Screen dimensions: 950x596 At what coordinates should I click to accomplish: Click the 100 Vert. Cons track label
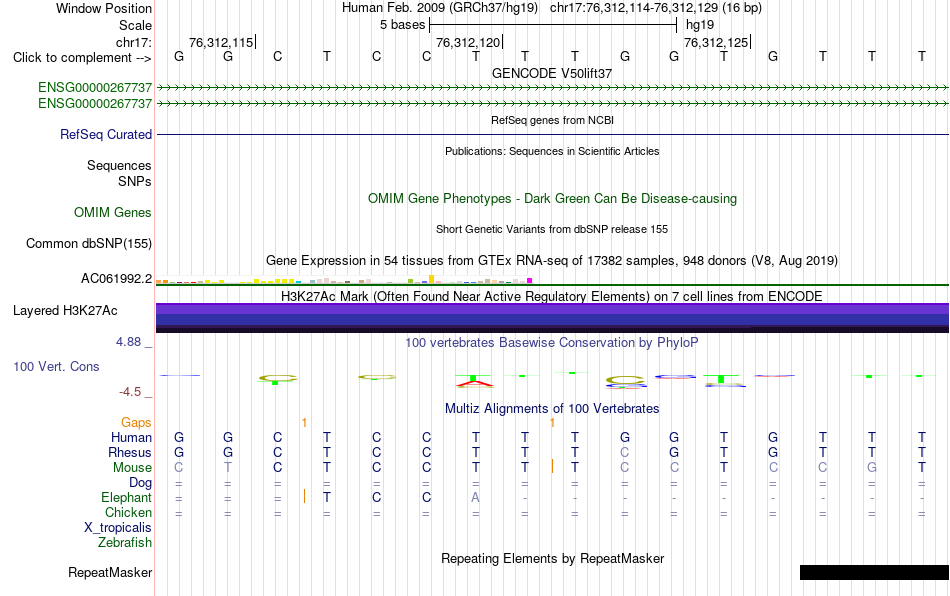tap(56, 366)
